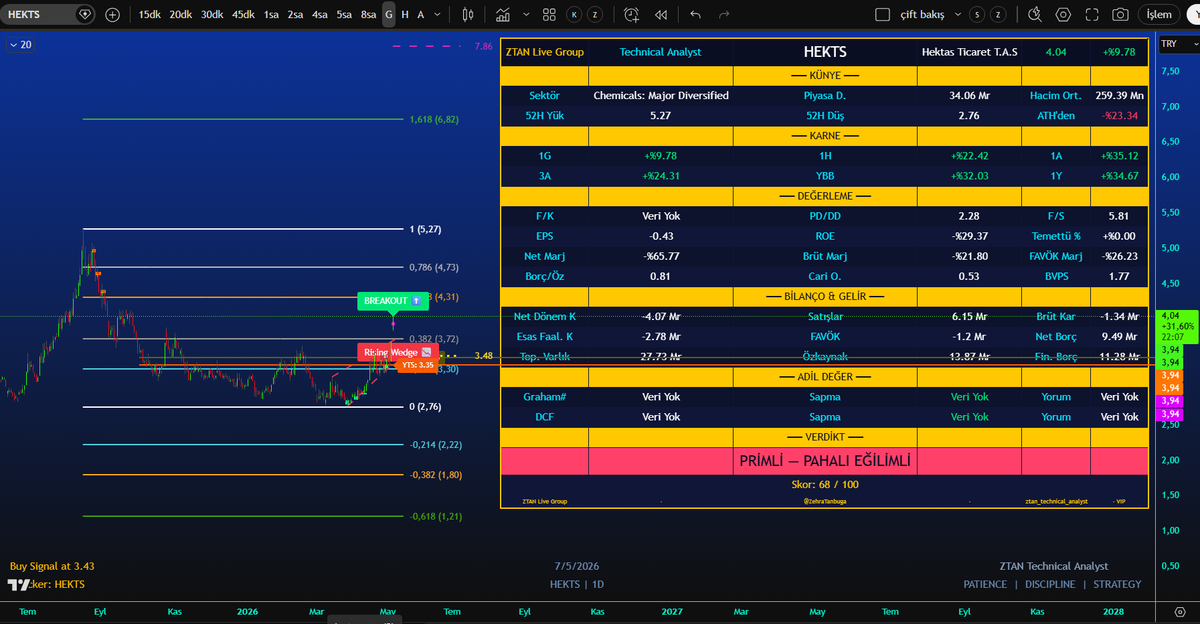This screenshot has width=1200, height=624.
Task: Open the çift bakış layout name
Action: (924, 15)
